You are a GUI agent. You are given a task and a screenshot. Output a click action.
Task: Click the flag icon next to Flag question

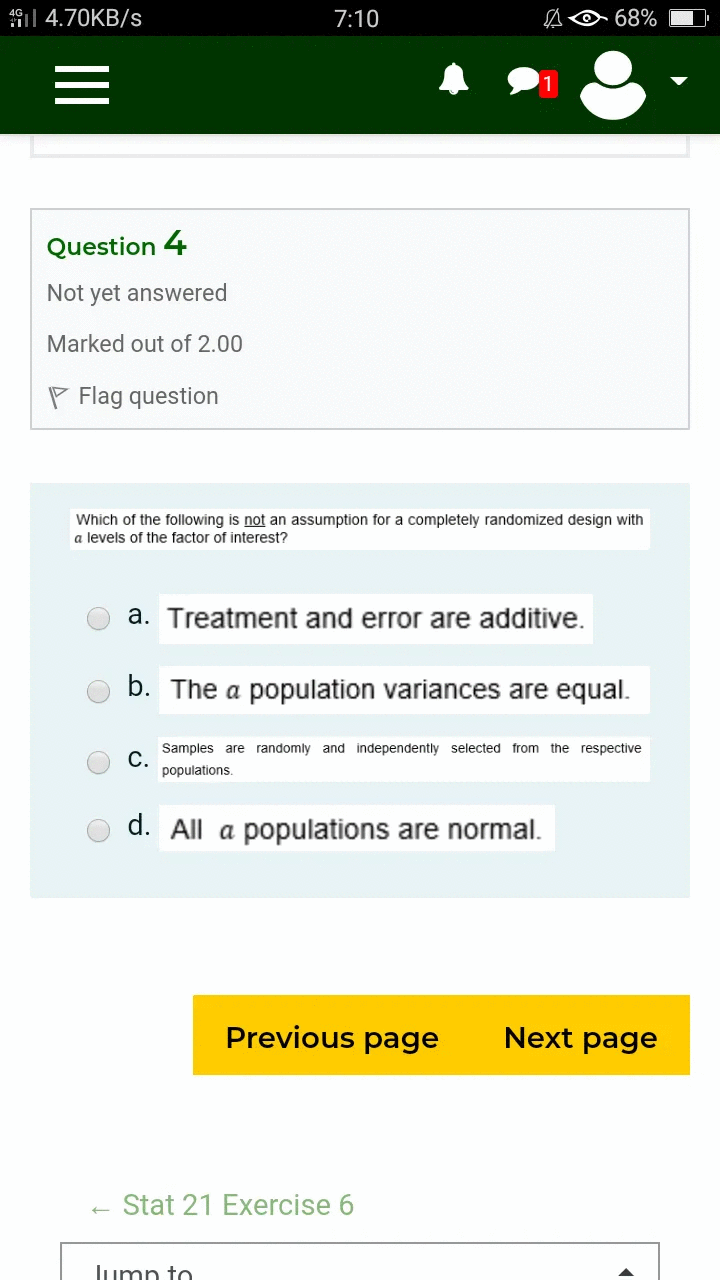(57, 396)
